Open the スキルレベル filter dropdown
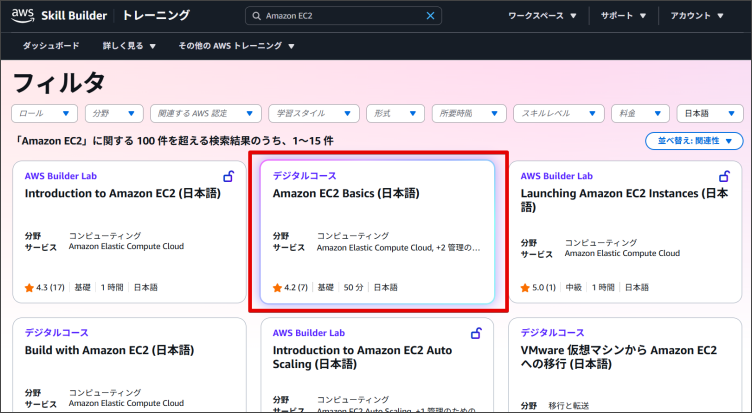The width and height of the screenshot is (752, 413). (560, 114)
